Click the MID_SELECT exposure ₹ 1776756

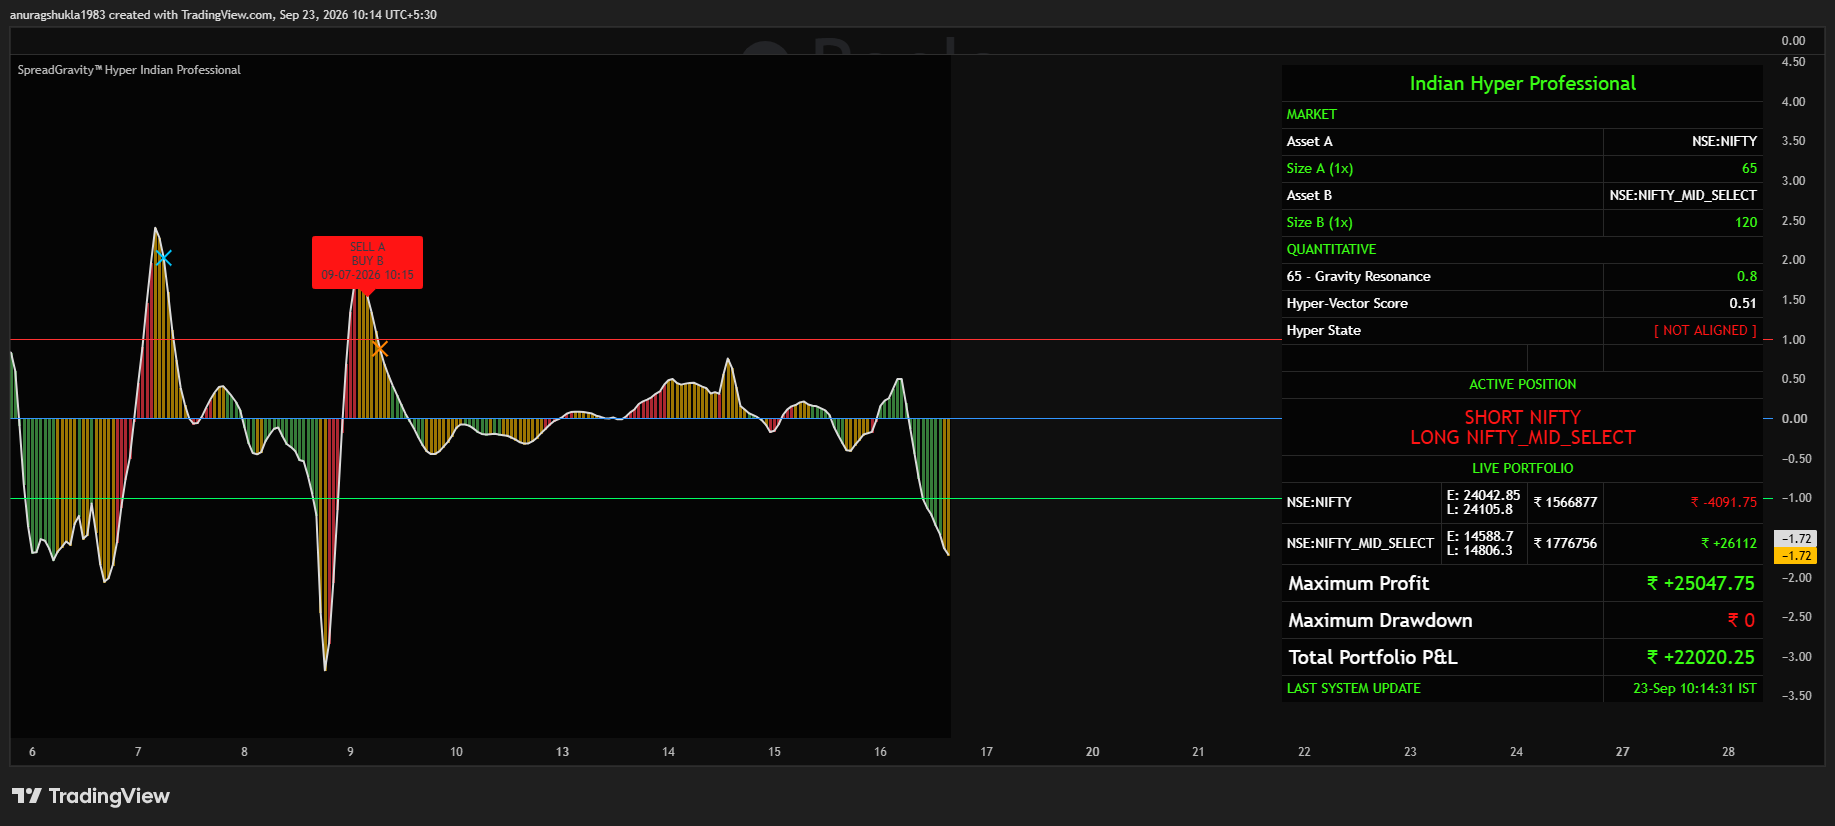pos(1565,544)
